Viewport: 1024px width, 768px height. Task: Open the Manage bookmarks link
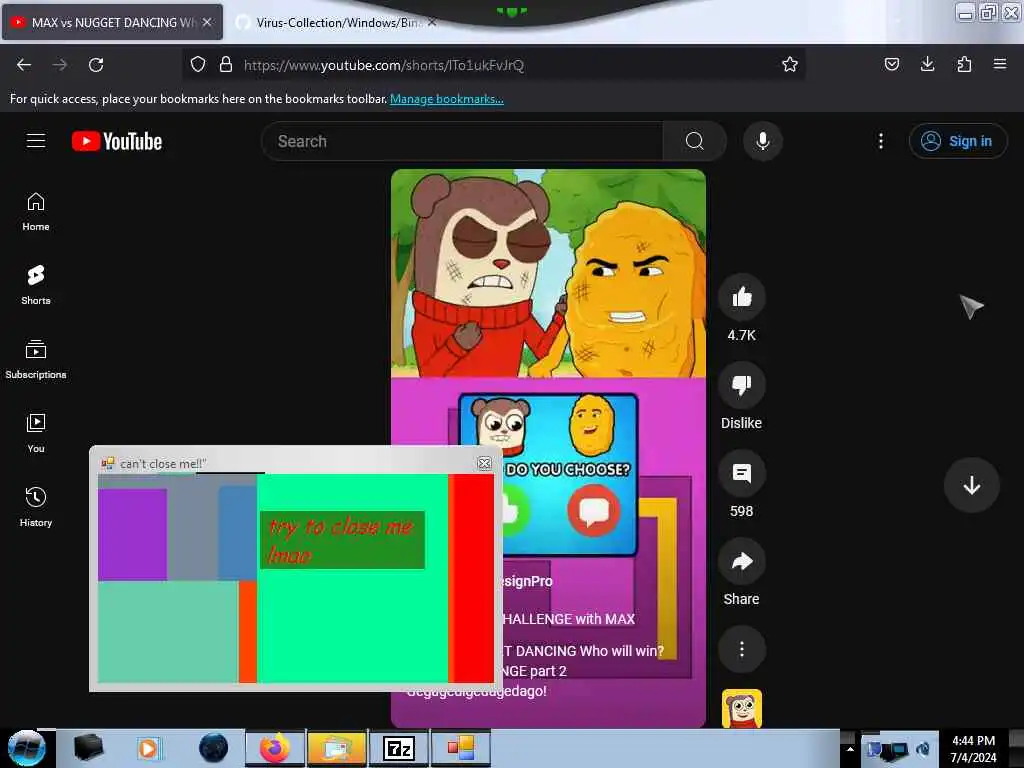click(447, 99)
